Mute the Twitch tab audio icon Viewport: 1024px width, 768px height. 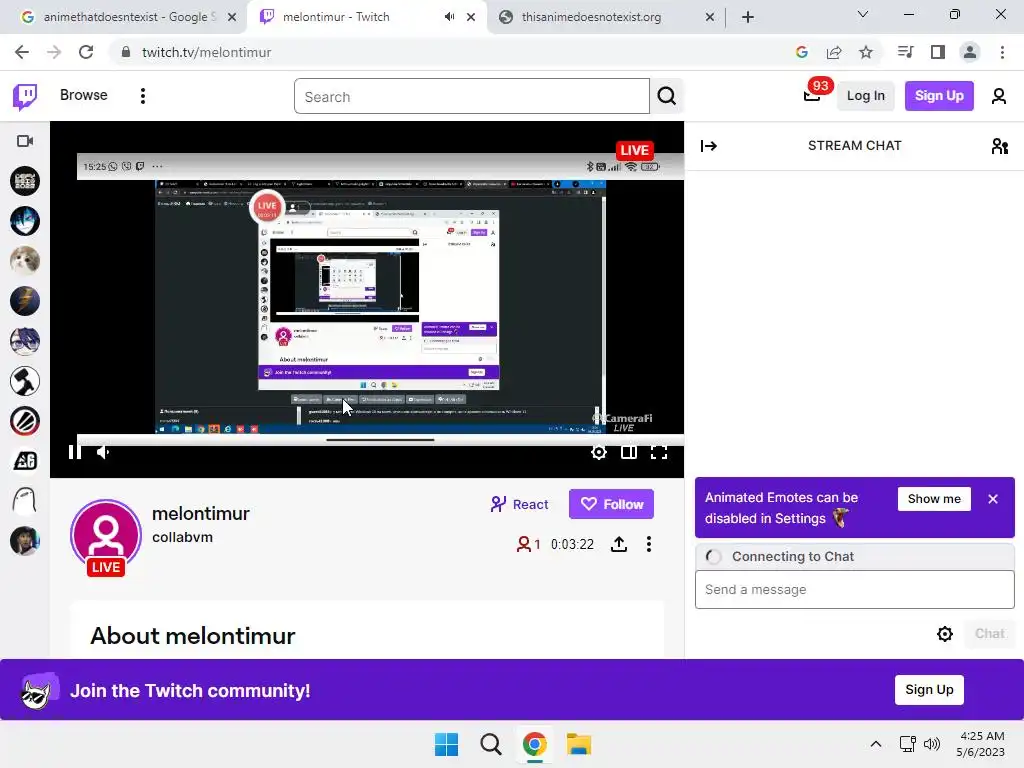(x=449, y=17)
